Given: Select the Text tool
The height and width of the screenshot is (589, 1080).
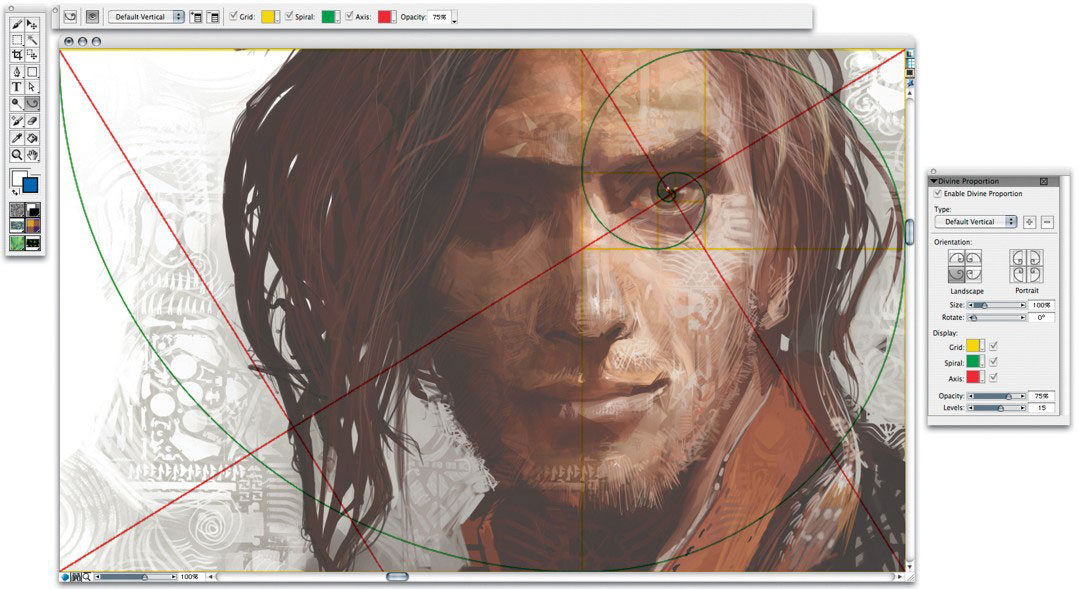Looking at the screenshot, I should pyautogui.click(x=17, y=88).
